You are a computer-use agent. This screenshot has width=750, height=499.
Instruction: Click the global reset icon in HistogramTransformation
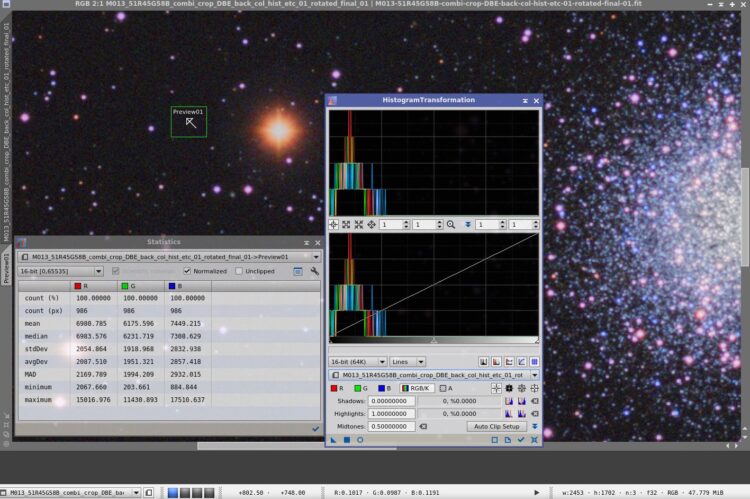coord(534,440)
